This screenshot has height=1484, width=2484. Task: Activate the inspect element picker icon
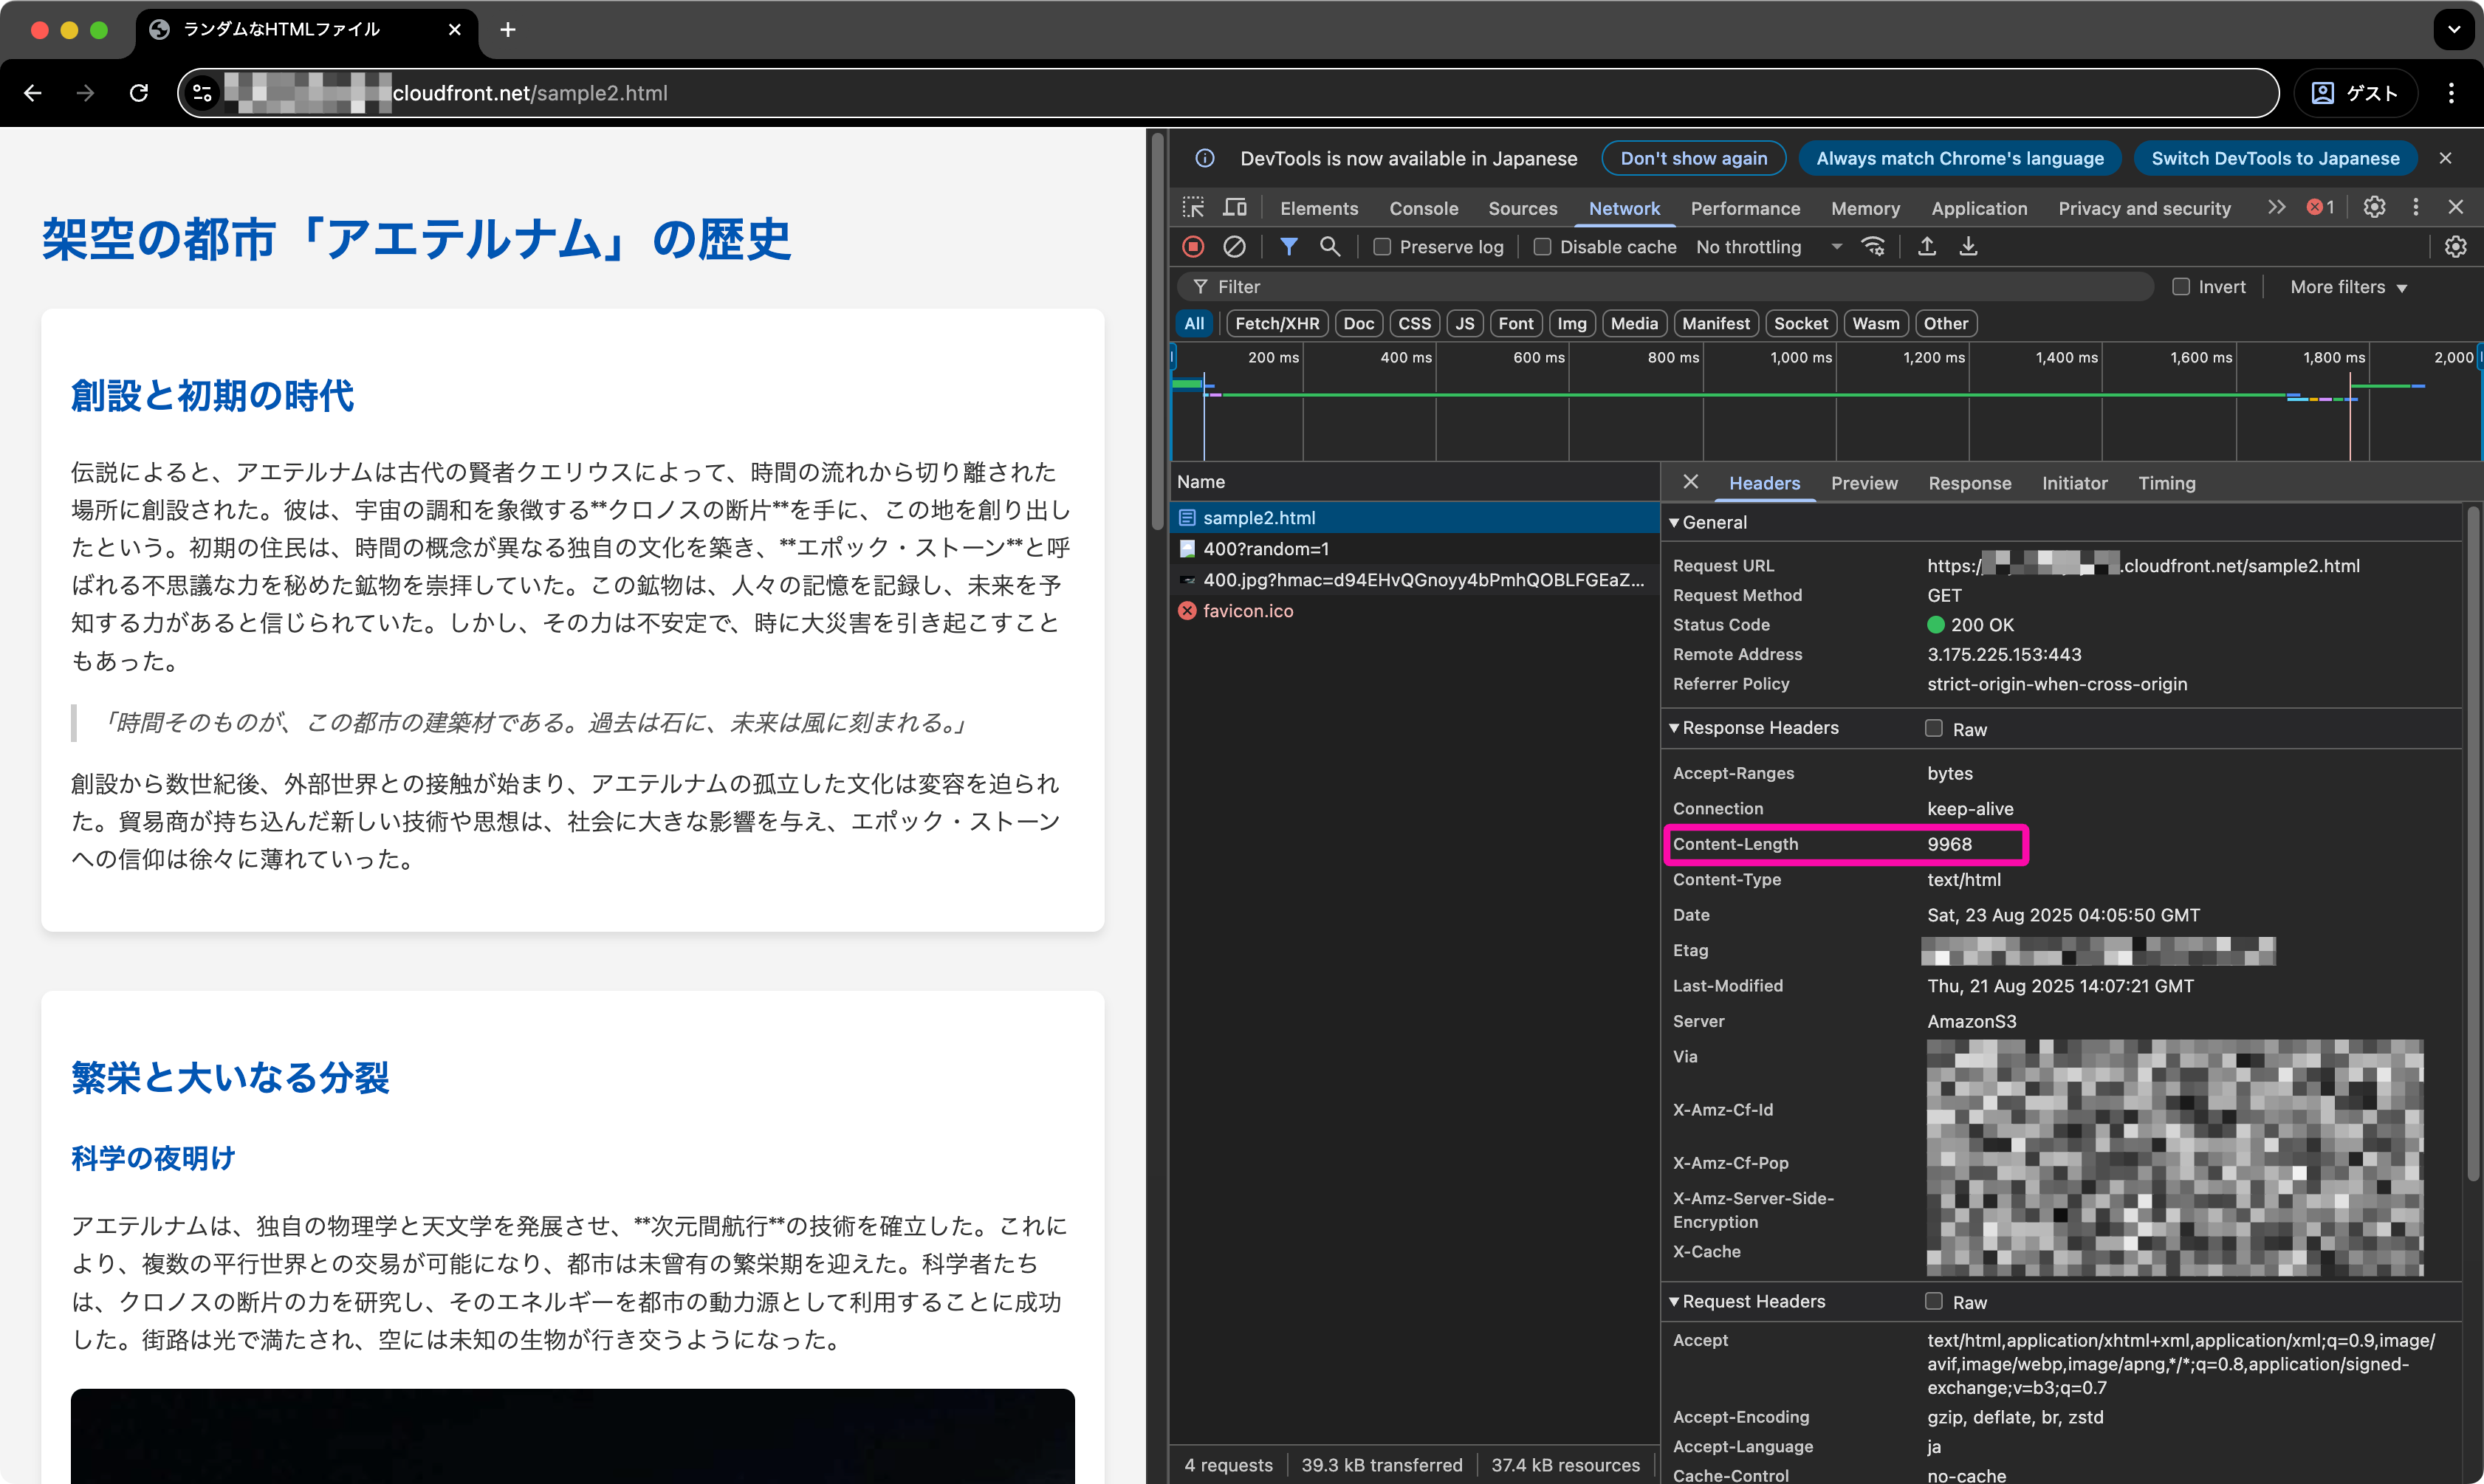coord(1194,207)
